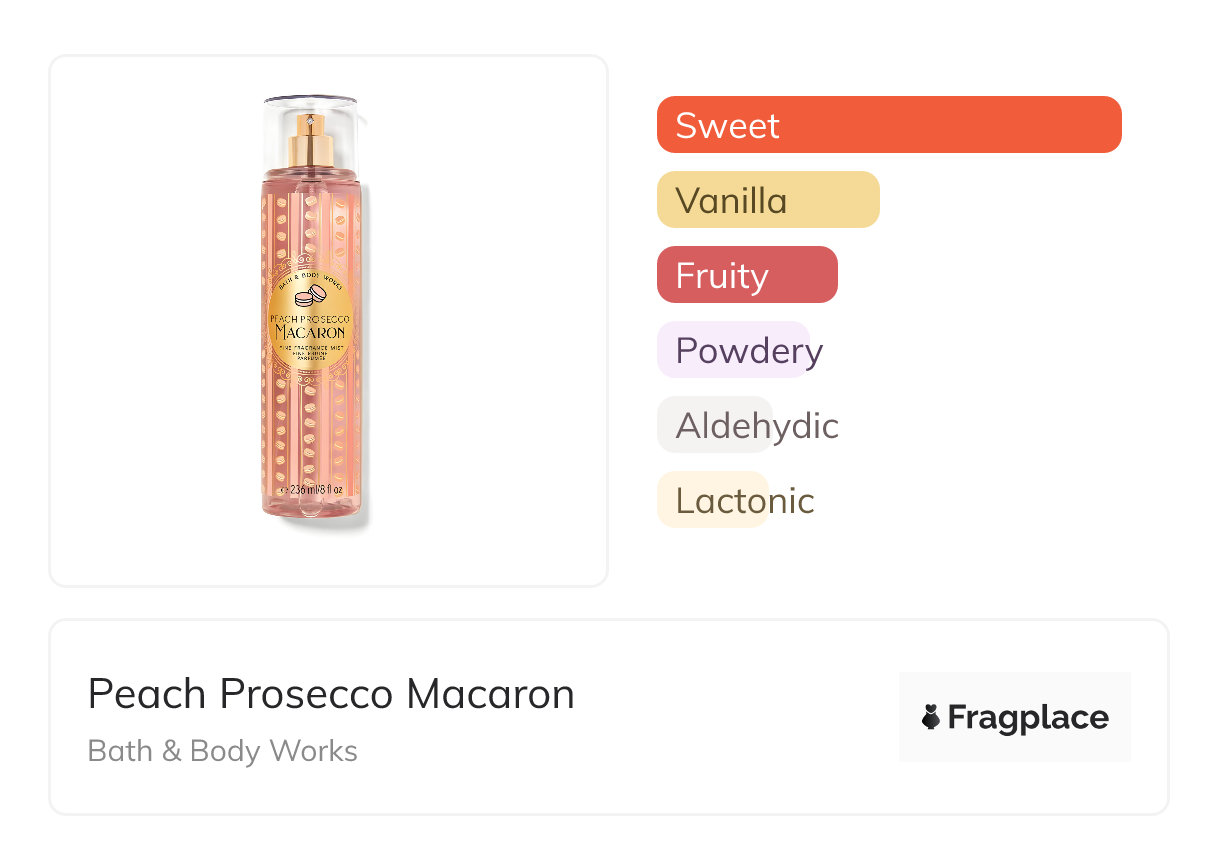
Task: Select the Sweet accord bar
Action: pos(888,125)
